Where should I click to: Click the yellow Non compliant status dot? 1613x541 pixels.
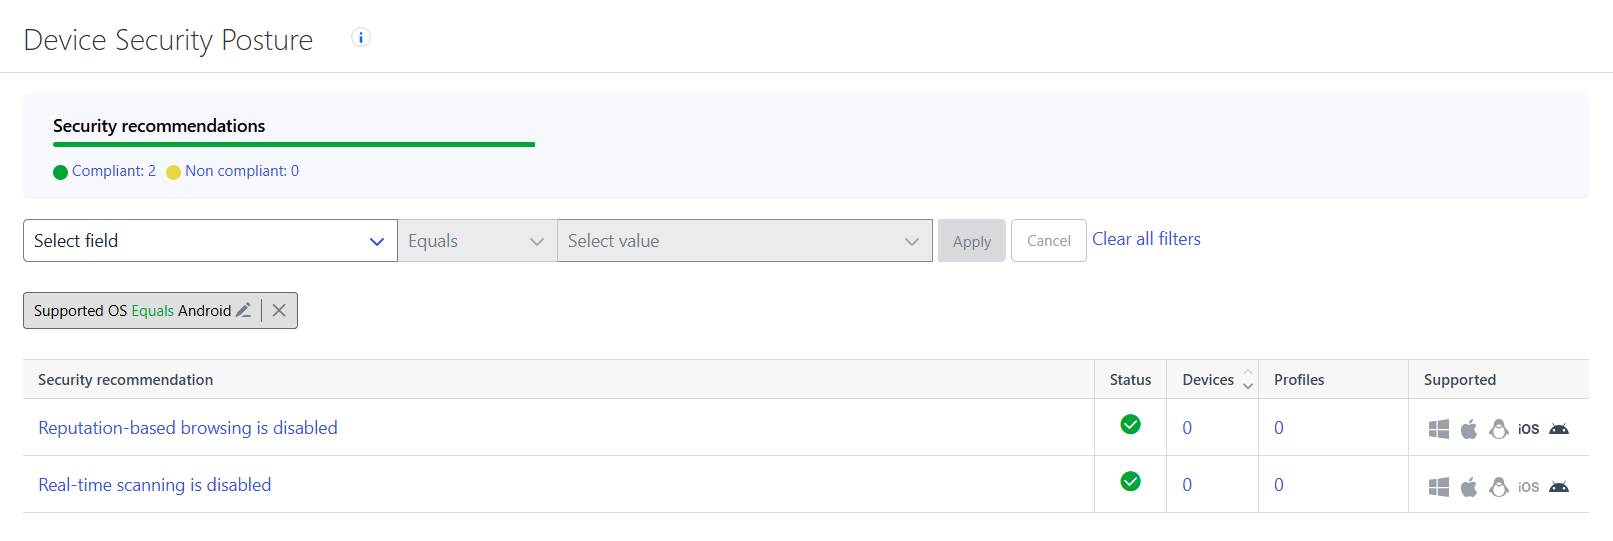coord(173,172)
